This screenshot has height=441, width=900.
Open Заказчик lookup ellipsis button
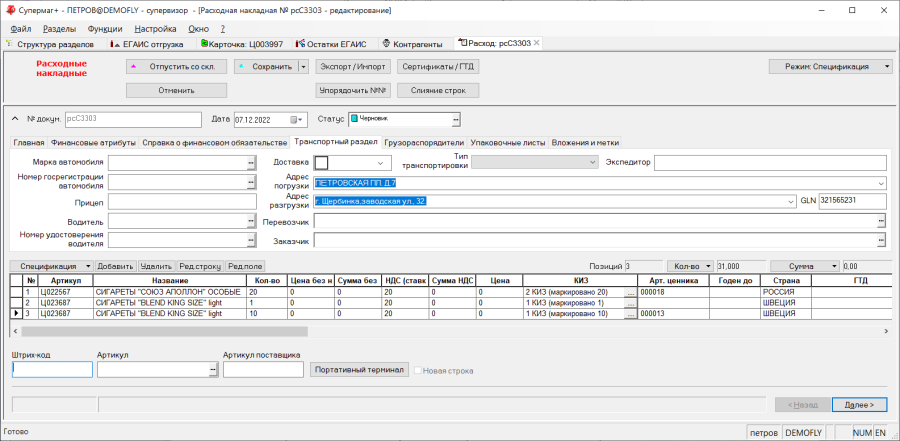881,241
